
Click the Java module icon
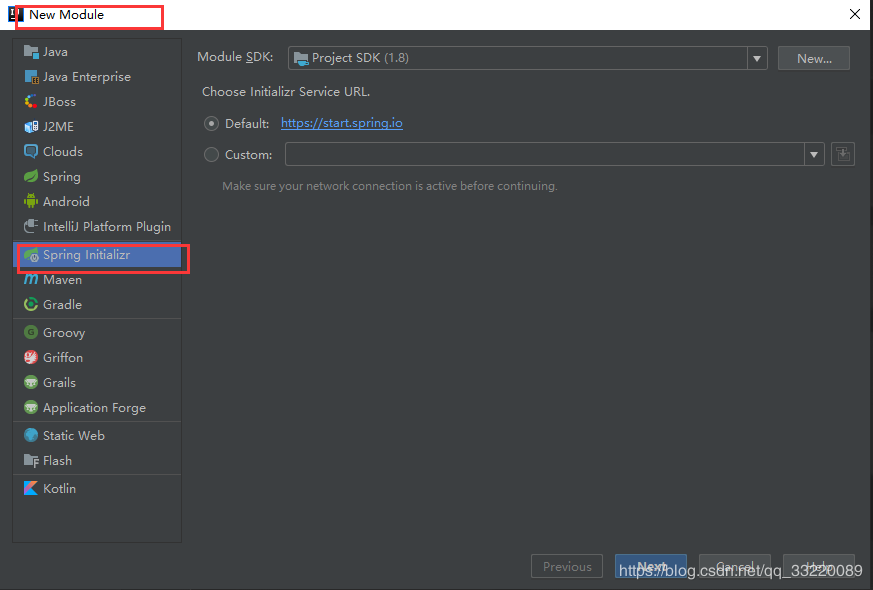click(31, 52)
